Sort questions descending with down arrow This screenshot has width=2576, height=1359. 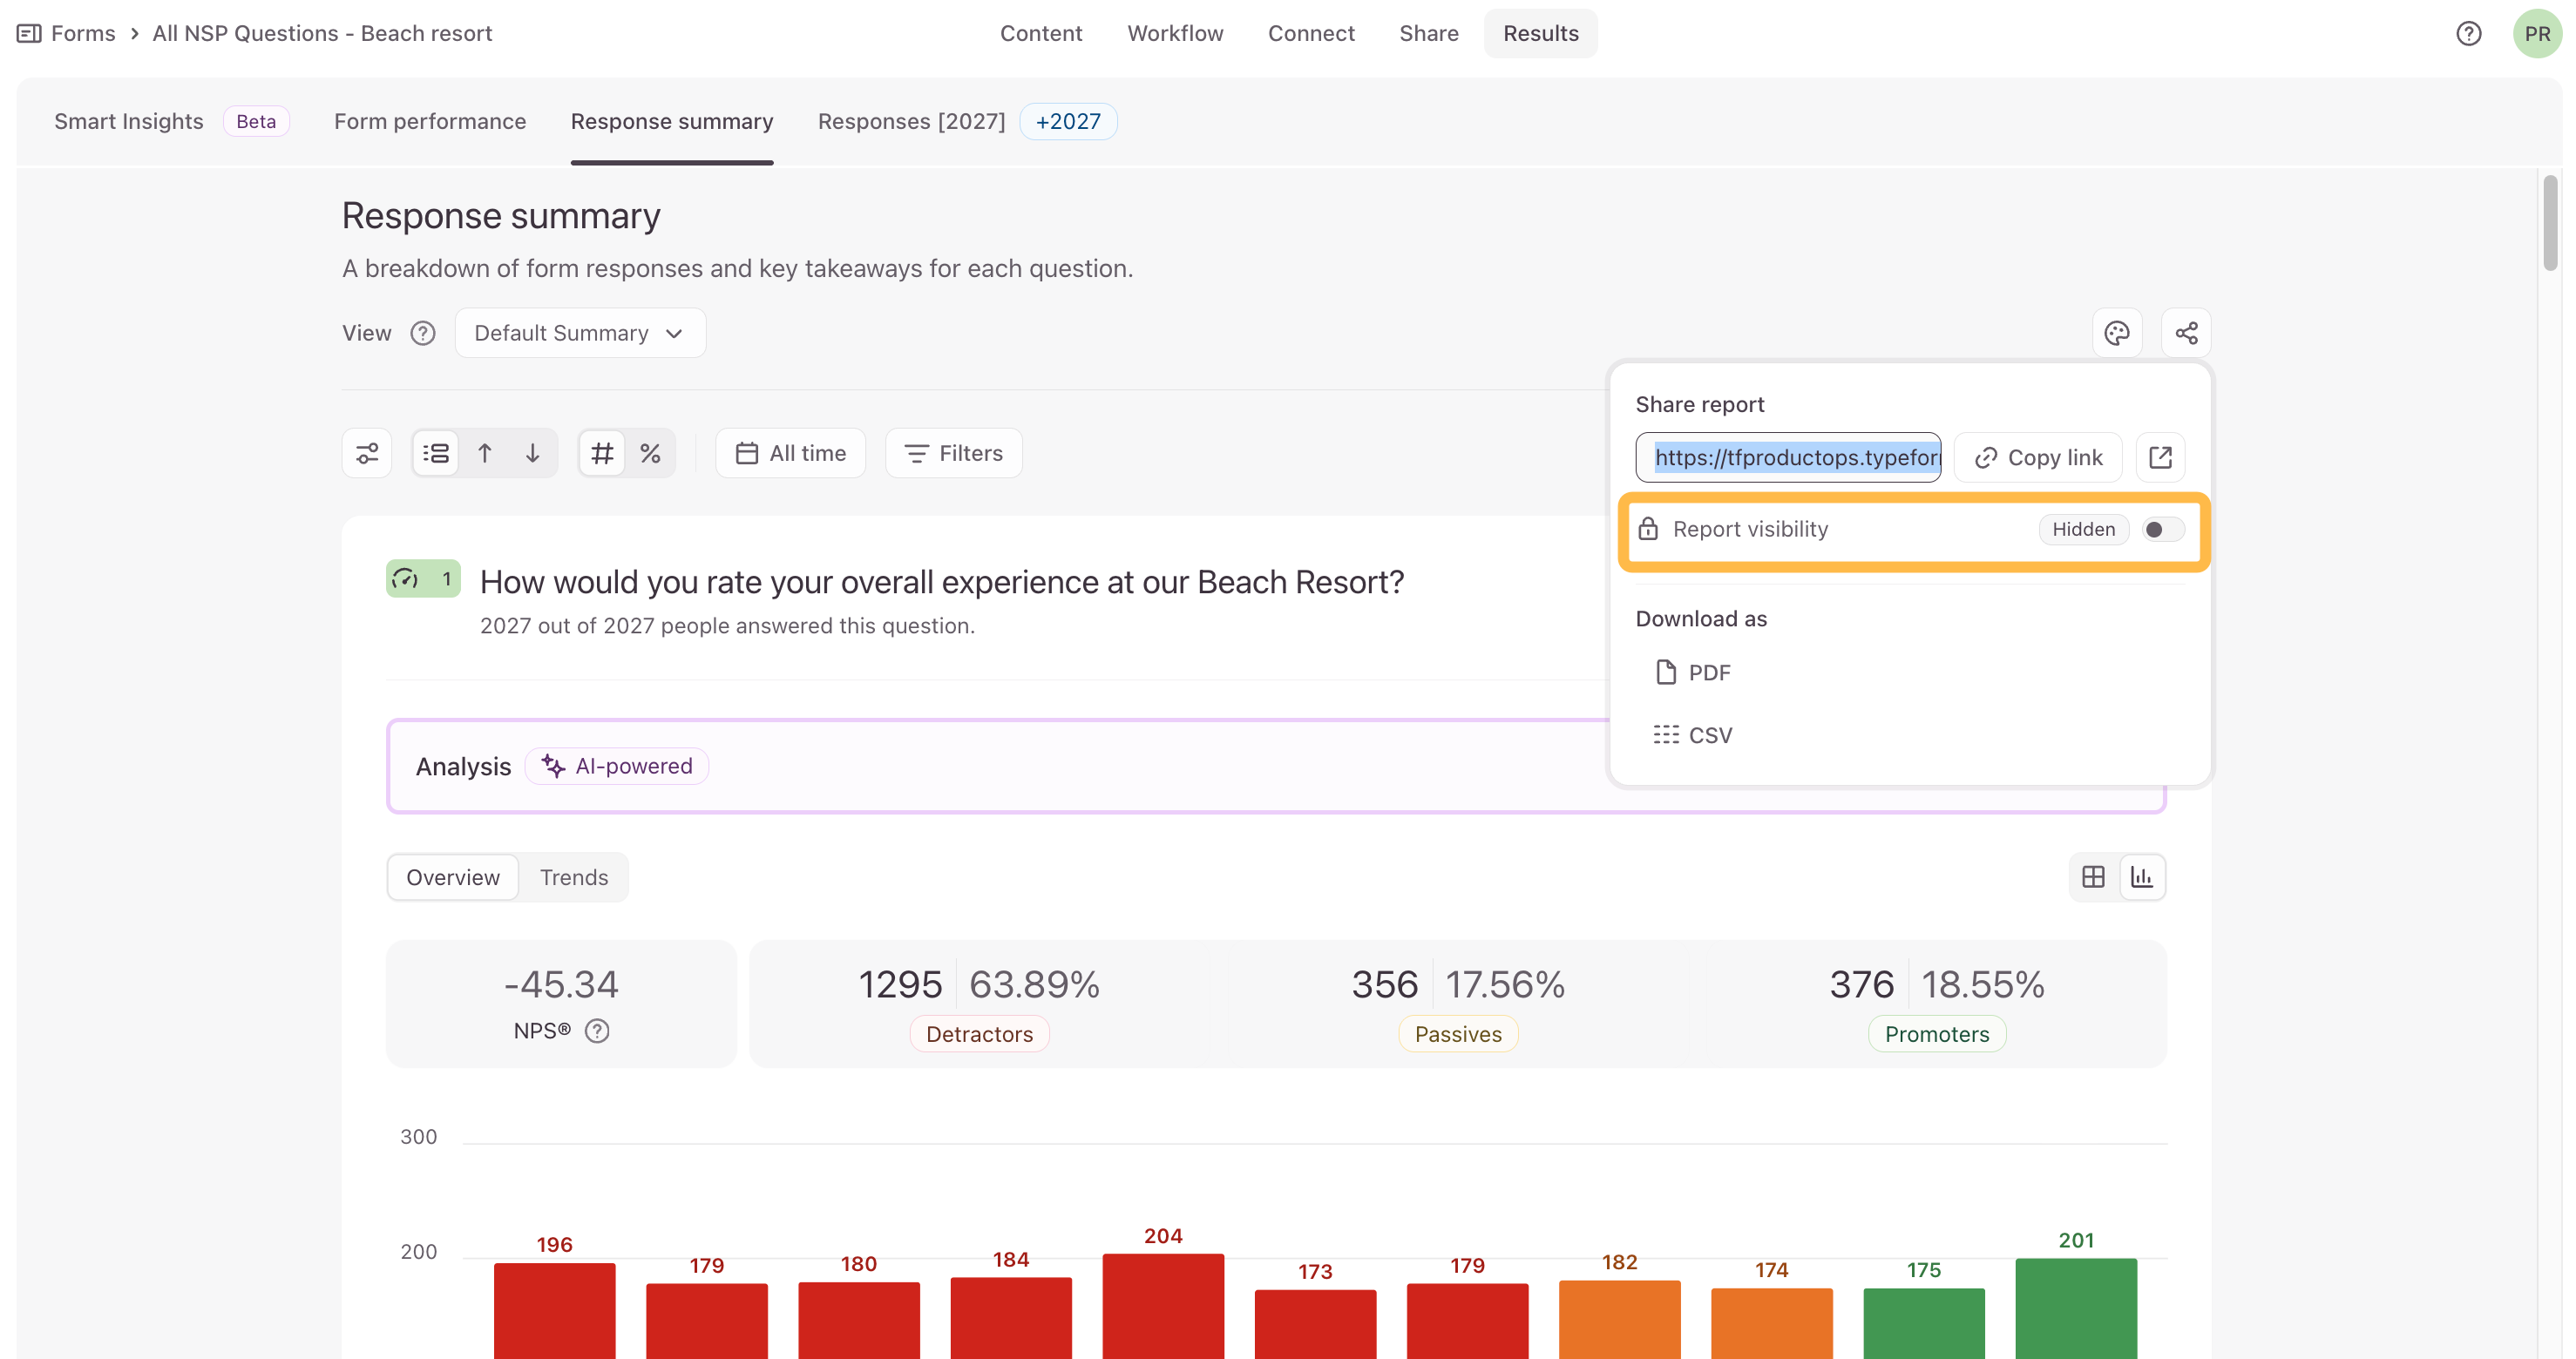(x=533, y=453)
